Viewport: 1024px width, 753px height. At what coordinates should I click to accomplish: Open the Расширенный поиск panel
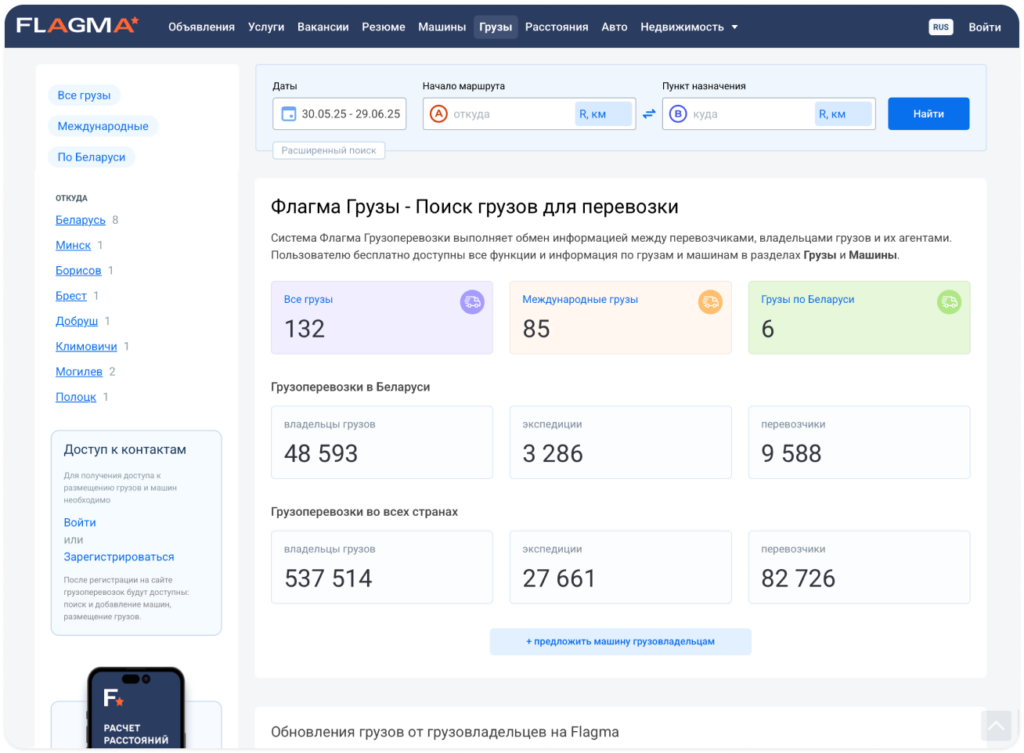coord(330,150)
